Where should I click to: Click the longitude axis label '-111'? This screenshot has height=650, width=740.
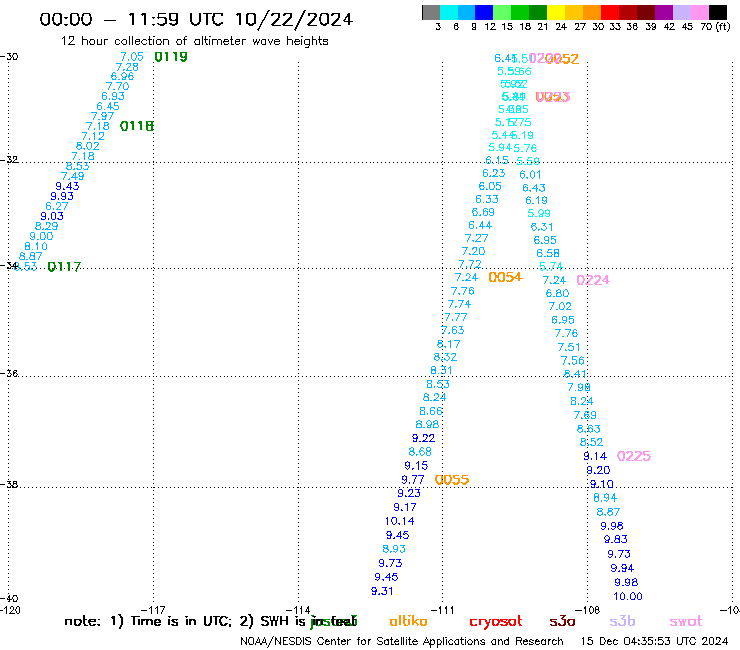442,610
